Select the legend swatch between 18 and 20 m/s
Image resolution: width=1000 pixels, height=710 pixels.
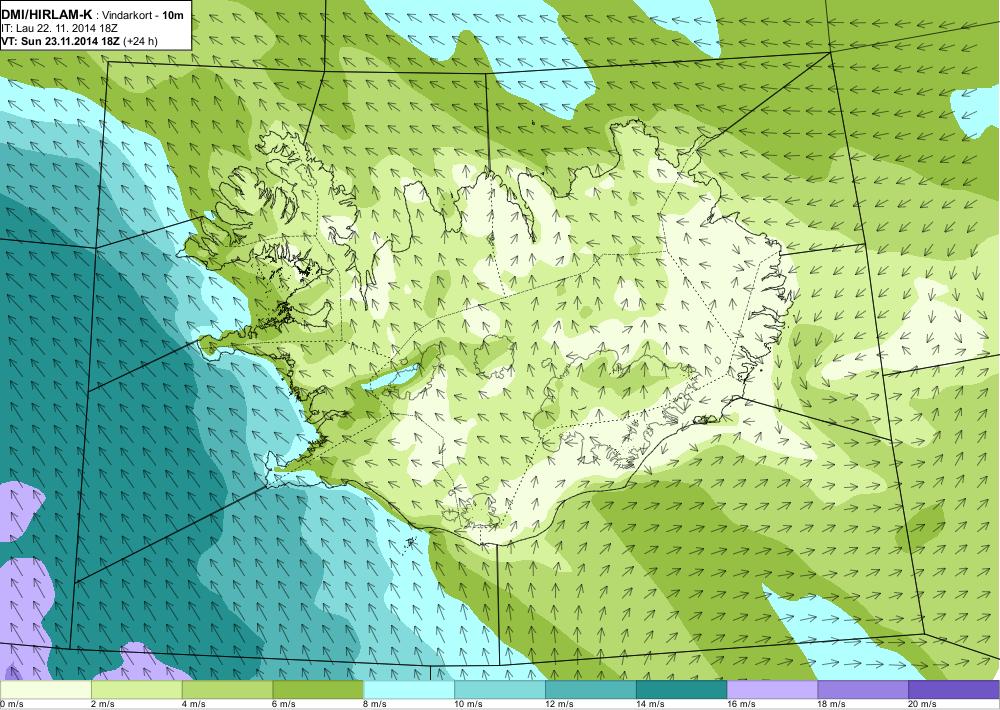coord(863,690)
